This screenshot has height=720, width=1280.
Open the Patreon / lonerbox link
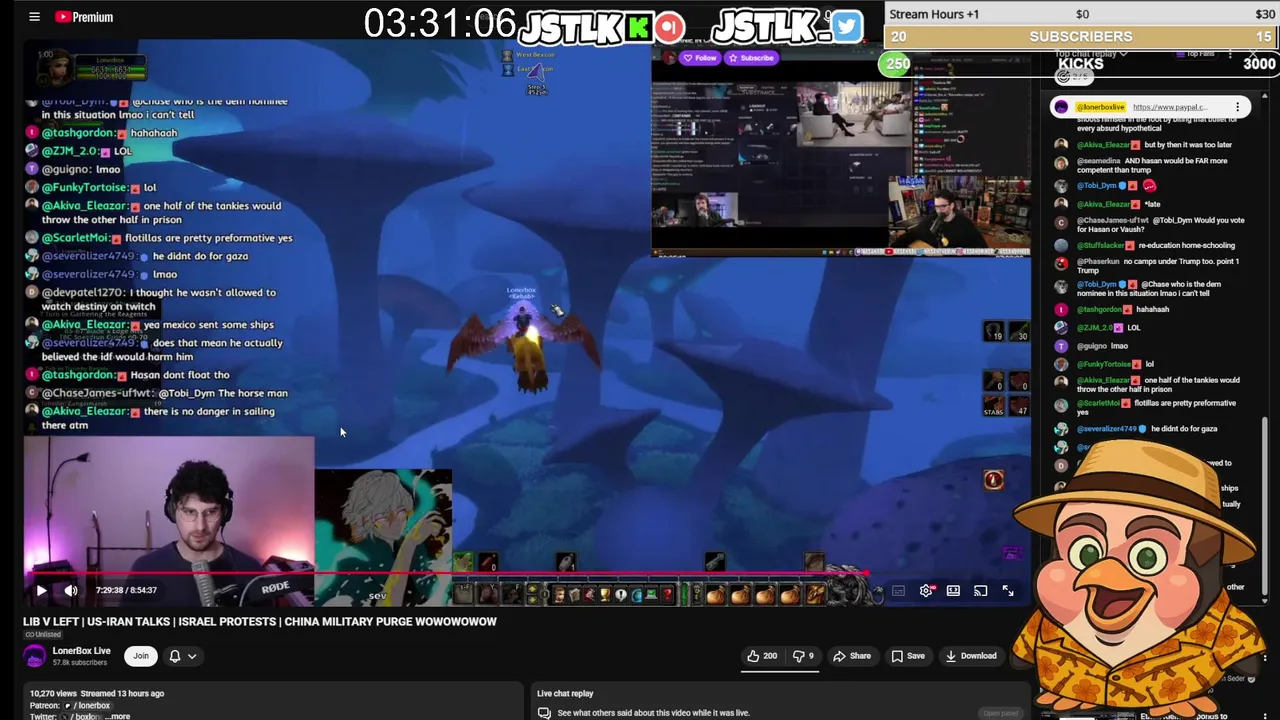(87, 705)
